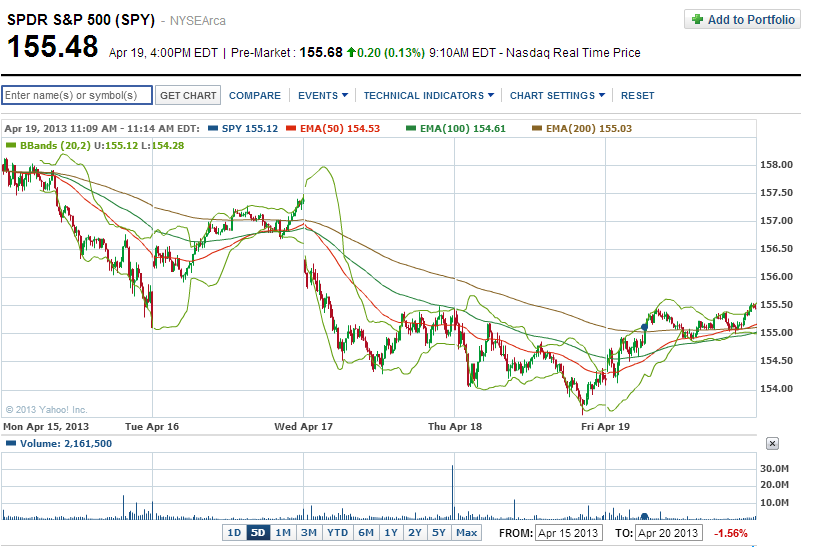Click the BBands legend green swatch
The height and width of the screenshot is (547, 814).
11,145
